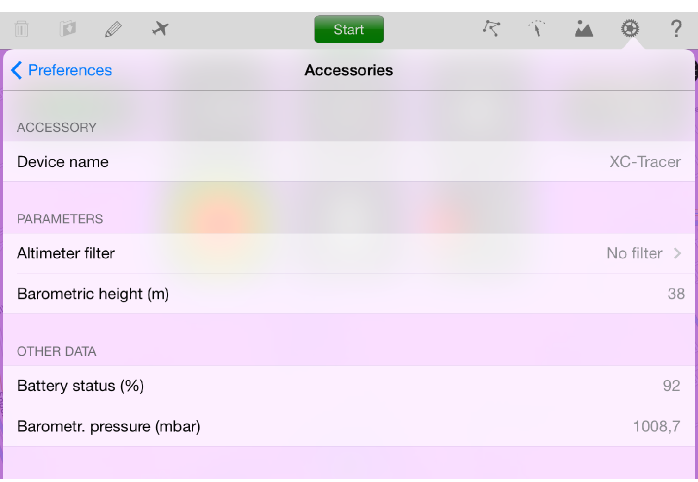
Task: Open the route waypoints icon
Action: (x=491, y=29)
